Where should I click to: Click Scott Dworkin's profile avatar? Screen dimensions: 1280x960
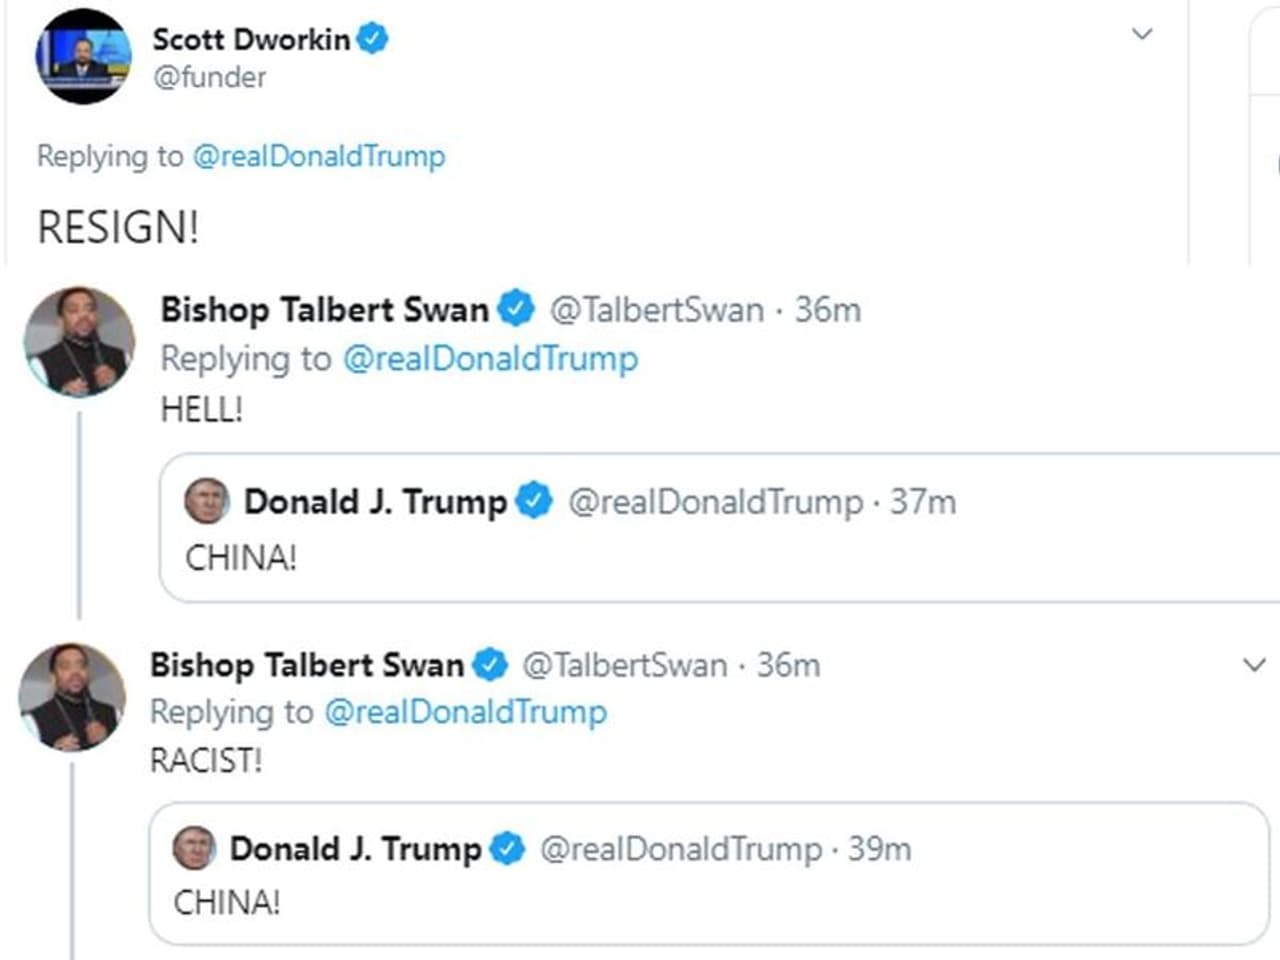[83, 56]
